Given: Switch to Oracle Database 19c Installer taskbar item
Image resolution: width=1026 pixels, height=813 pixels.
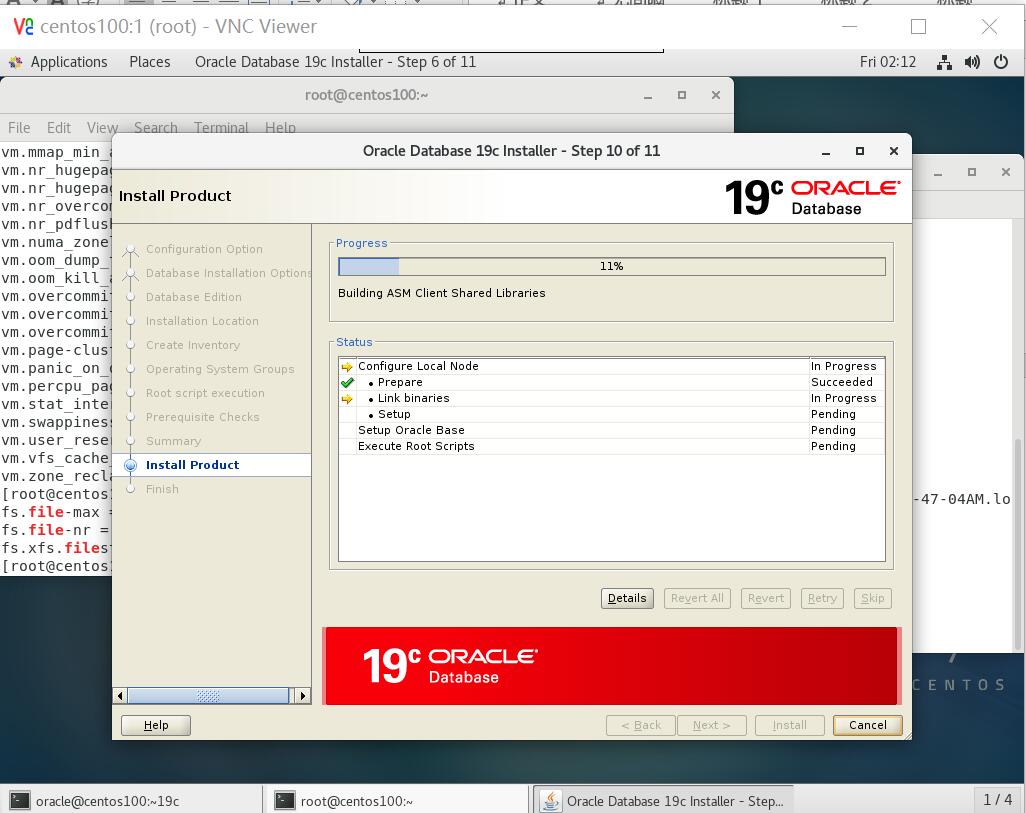Looking at the screenshot, I should pos(663,801).
